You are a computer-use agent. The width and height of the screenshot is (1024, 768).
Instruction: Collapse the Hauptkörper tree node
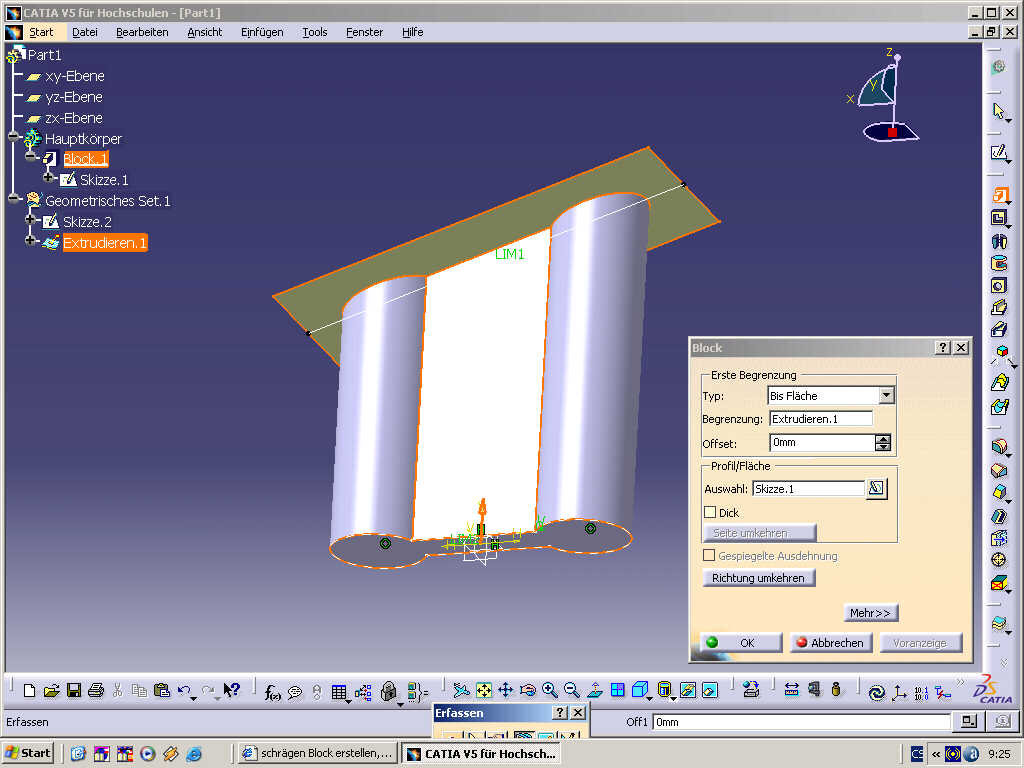tap(14, 137)
